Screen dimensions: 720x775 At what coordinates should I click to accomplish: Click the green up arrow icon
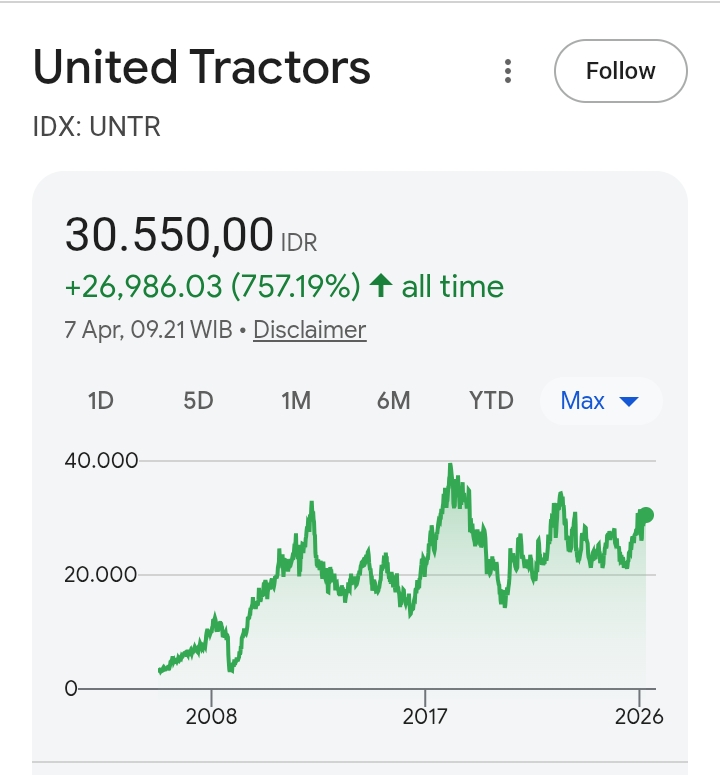pyautogui.click(x=380, y=287)
